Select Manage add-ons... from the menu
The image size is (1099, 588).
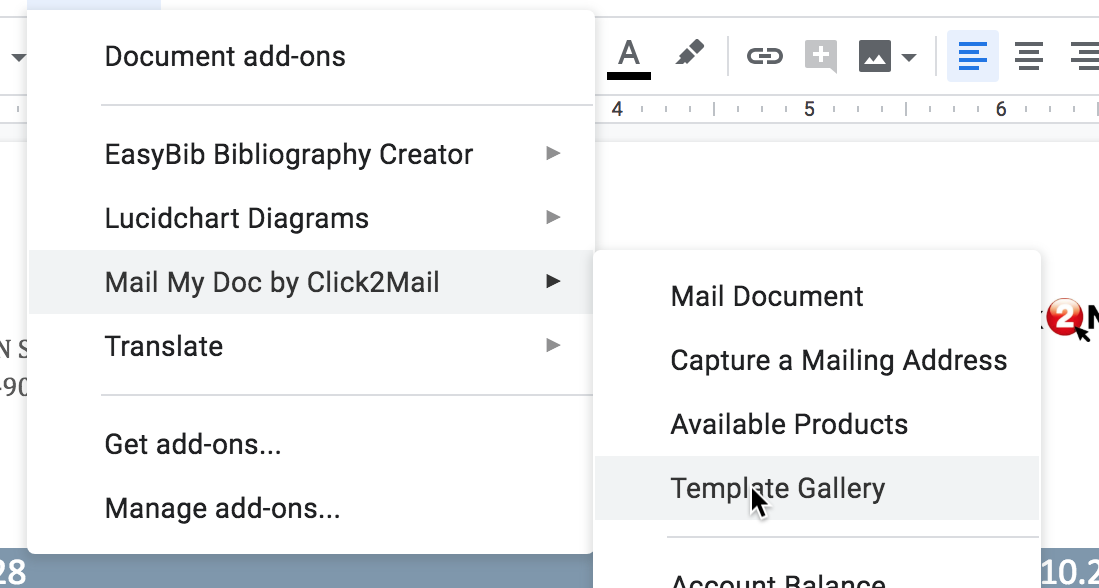pos(311,508)
